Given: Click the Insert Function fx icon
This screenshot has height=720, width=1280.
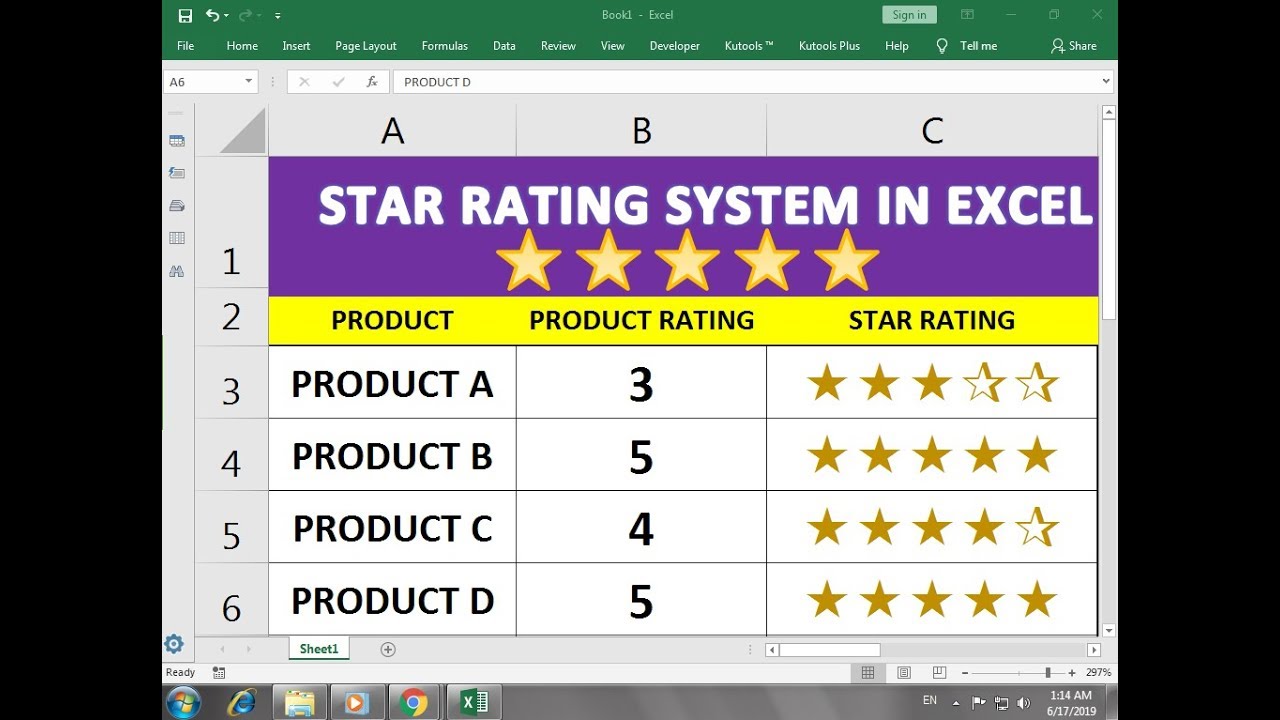Looking at the screenshot, I should (x=371, y=82).
